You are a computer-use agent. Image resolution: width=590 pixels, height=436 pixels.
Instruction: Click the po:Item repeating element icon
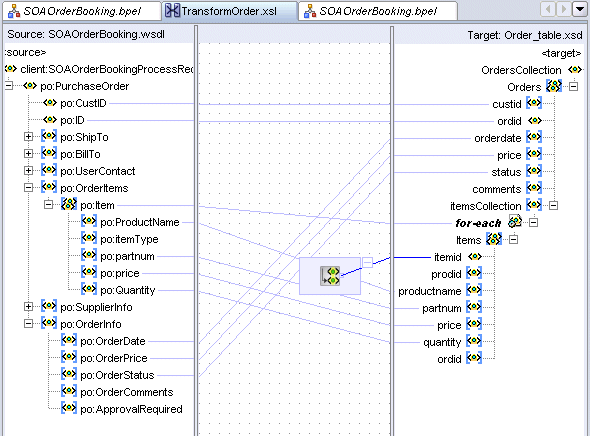point(69,204)
